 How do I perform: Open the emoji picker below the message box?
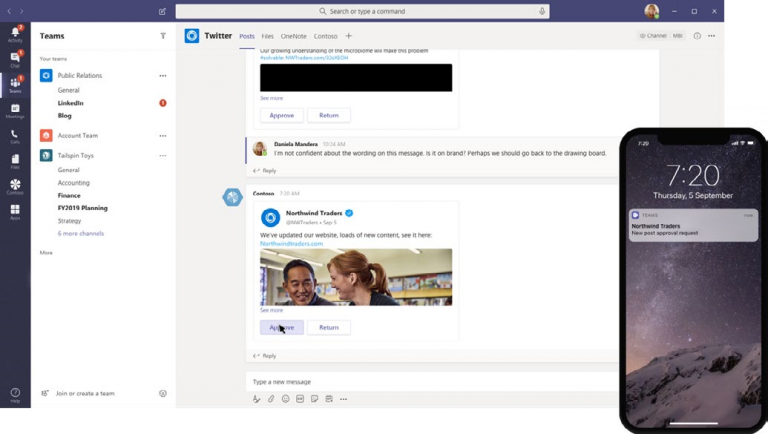point(285,399)
